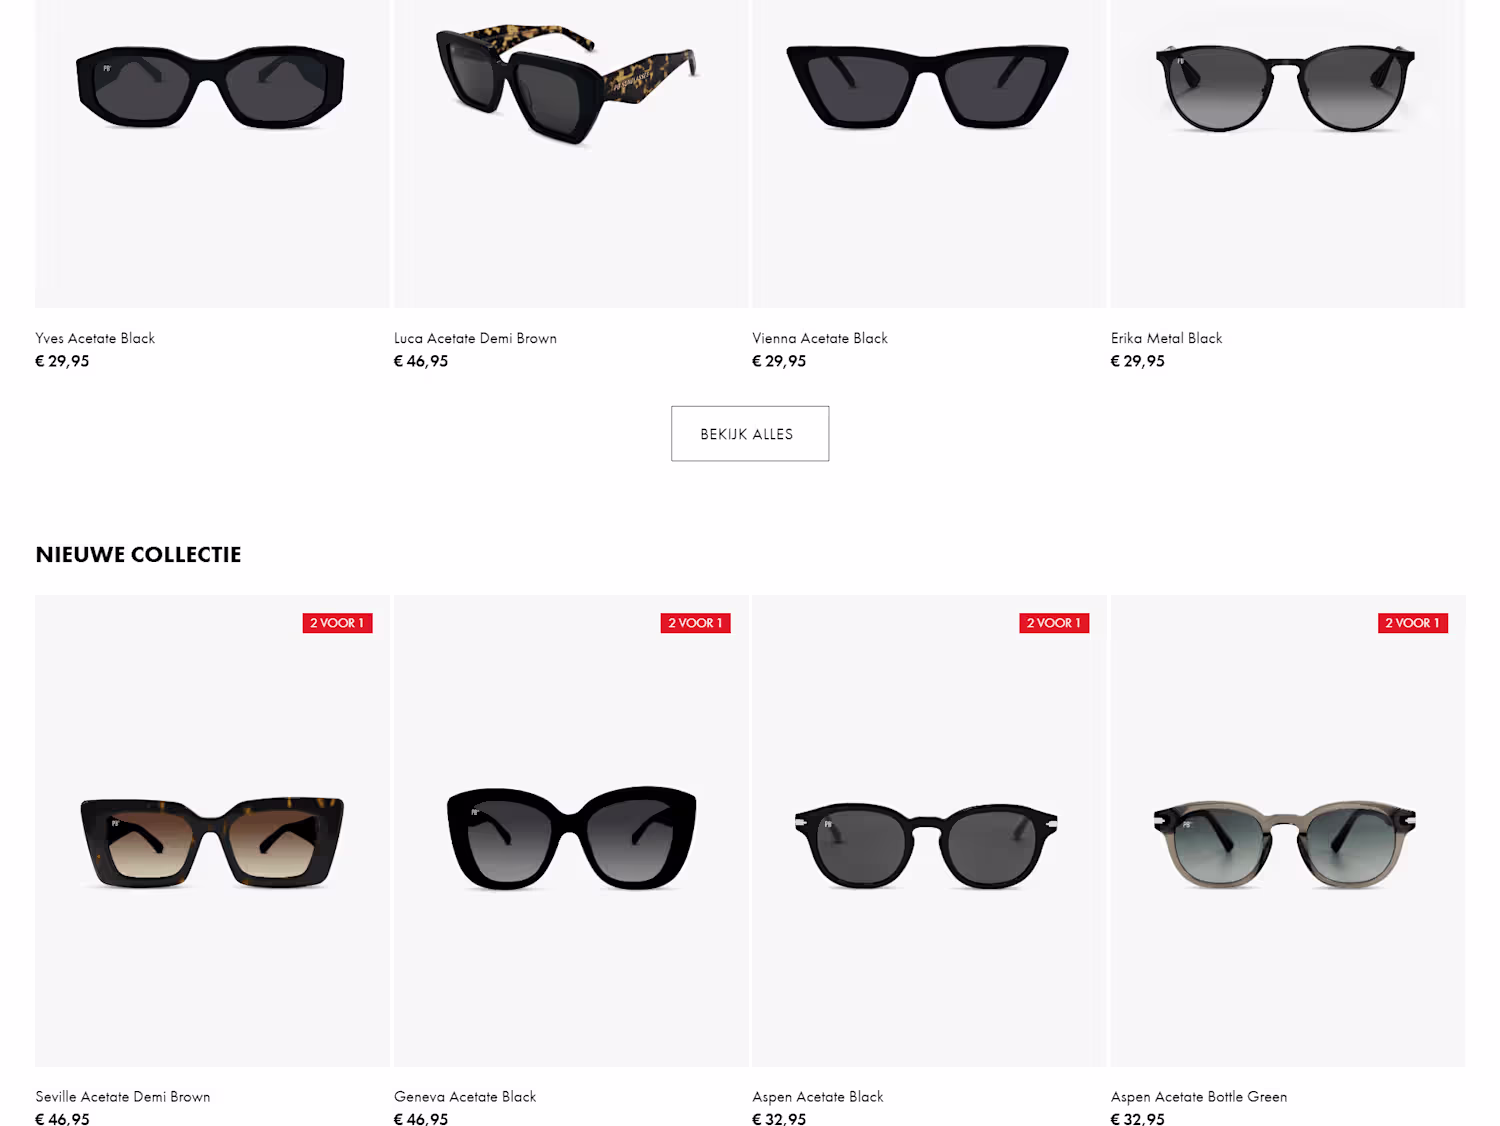The width and height of the screenshot is (1500, 1126).
Task: Click the 2 VOOR 1 badge on Geneva
Action: 696,623
